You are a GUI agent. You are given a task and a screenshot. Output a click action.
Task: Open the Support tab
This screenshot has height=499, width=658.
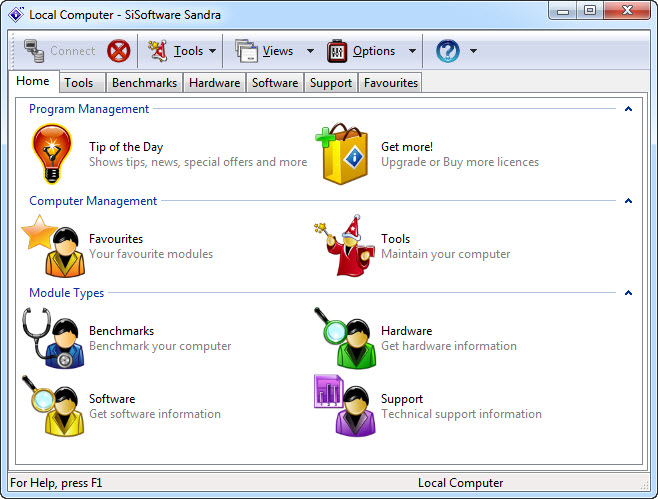(x=331, y=83)
